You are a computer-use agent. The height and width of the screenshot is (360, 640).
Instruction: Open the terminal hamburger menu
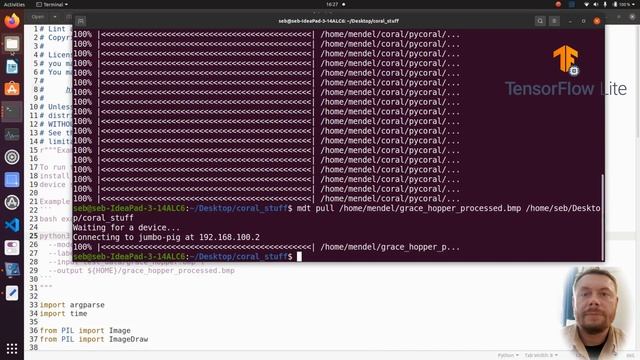tap(554, 21)
